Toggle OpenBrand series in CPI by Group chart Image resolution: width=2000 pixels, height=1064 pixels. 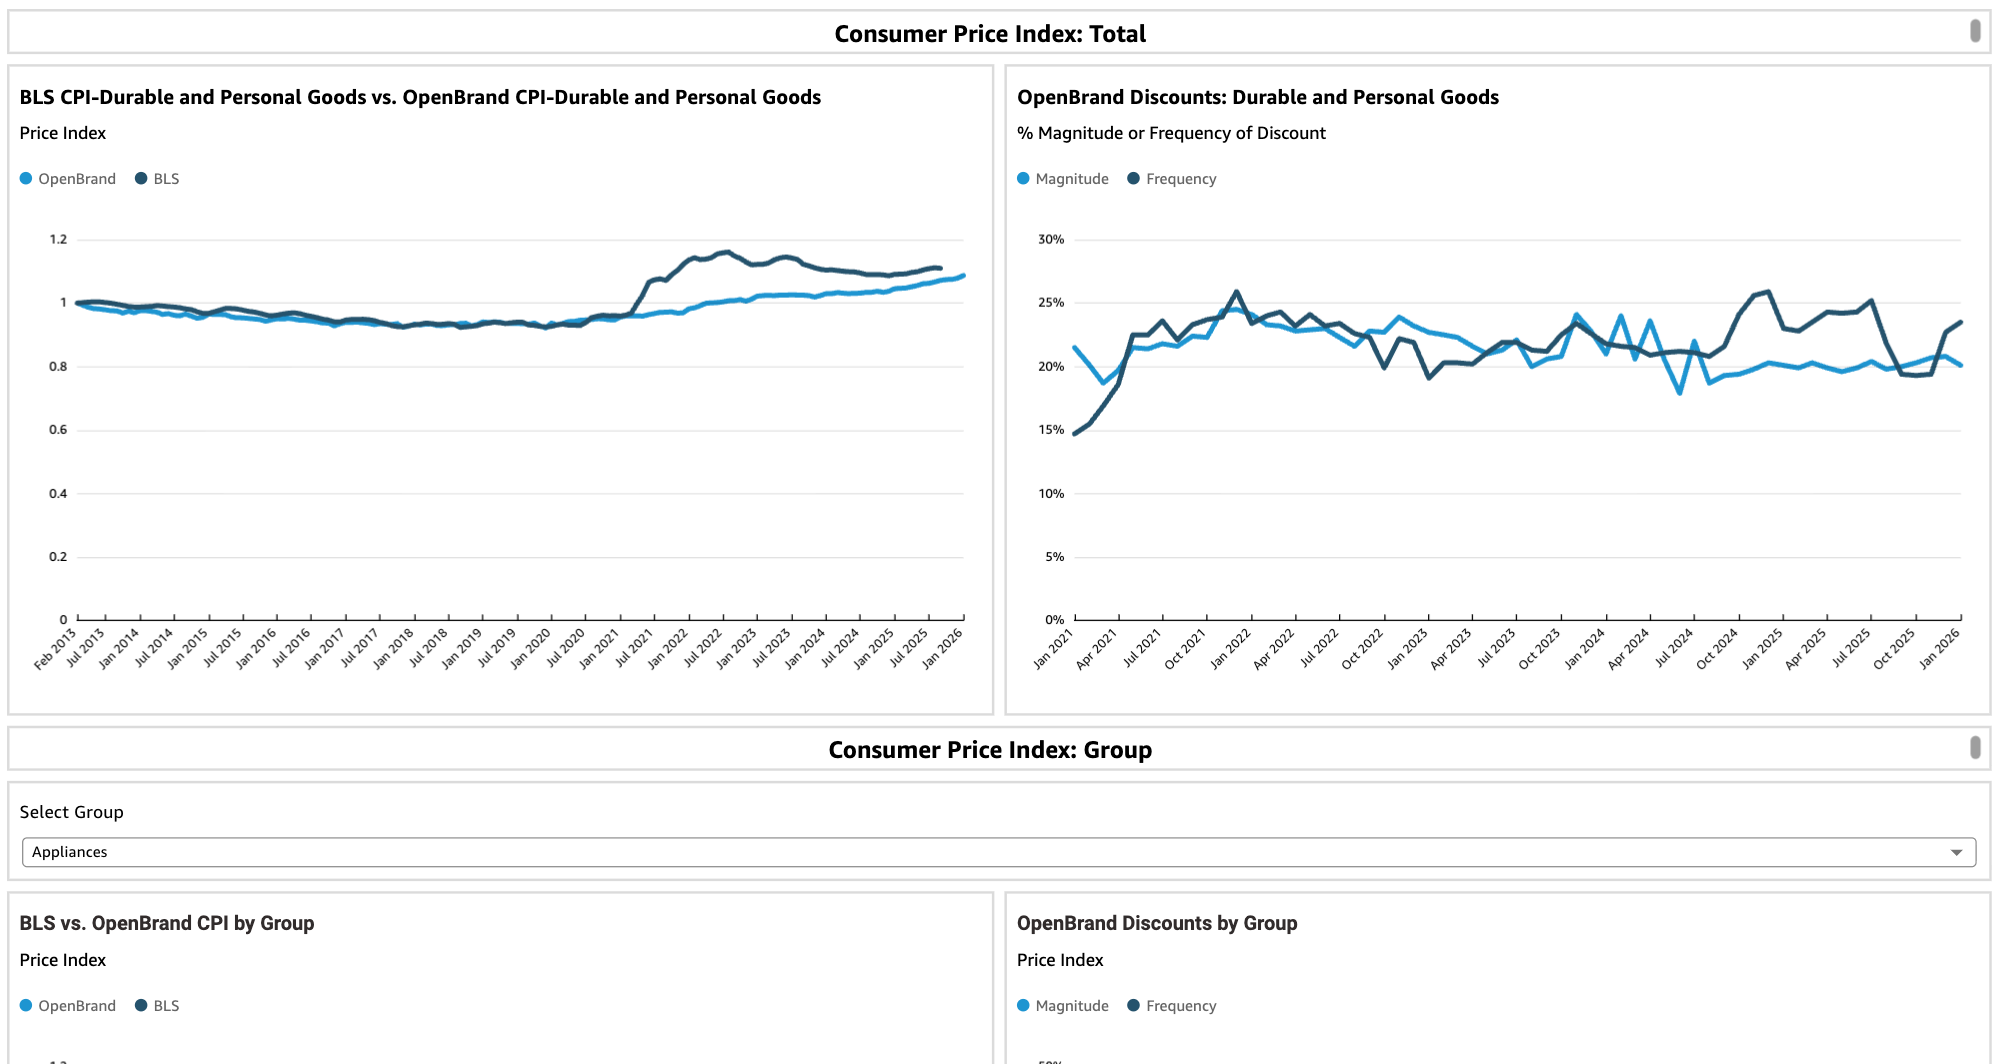pos(26,1006)
